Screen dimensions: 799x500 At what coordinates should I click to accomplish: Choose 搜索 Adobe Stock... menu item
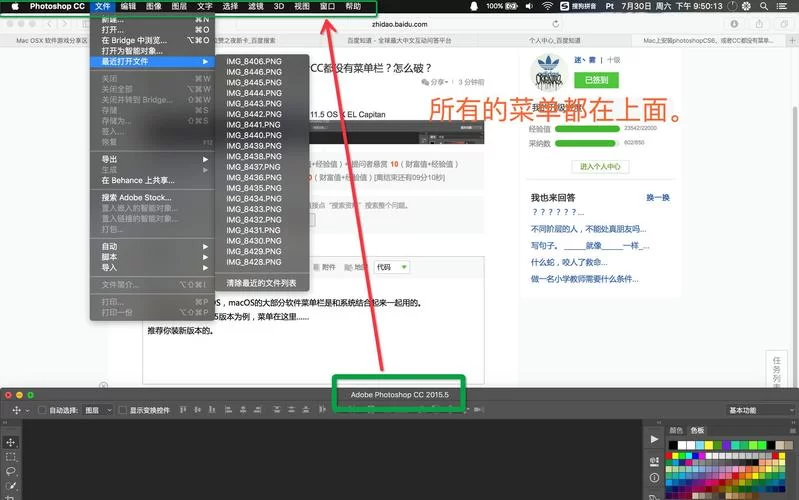152,197
